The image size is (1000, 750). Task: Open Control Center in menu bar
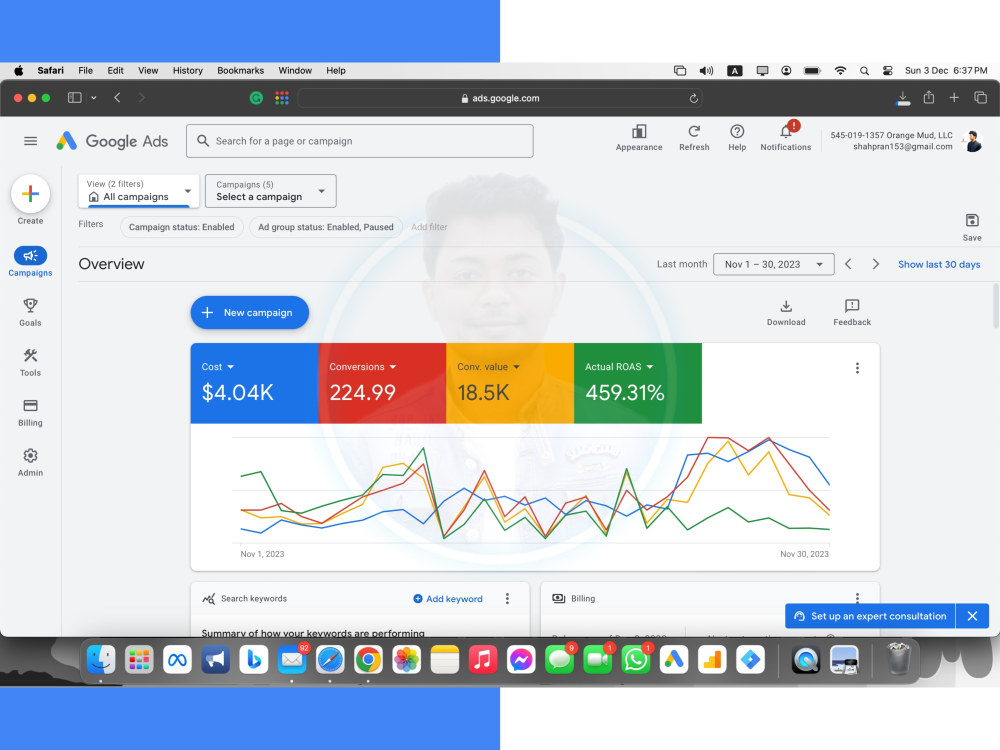pos(887,71)
